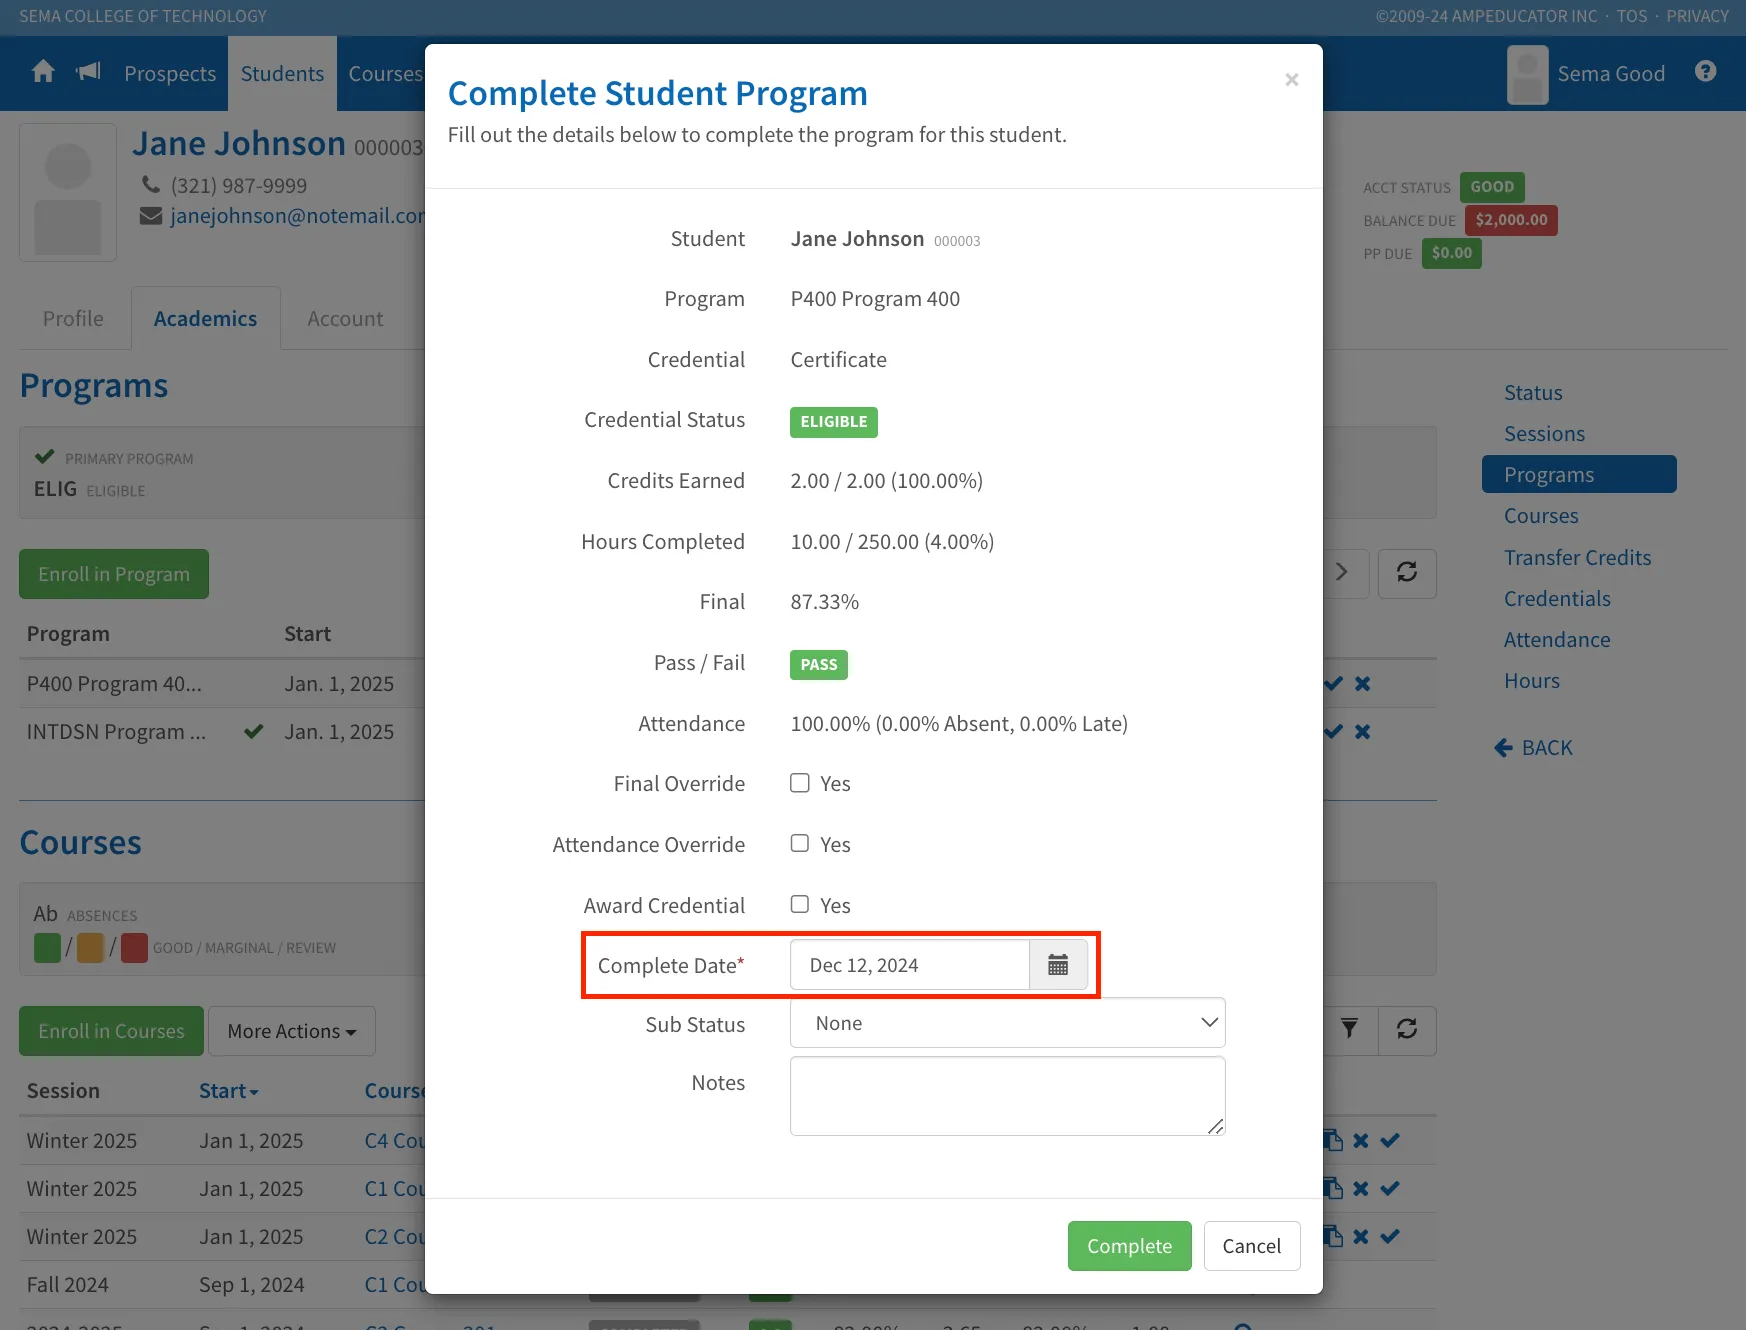Click Jane Johnson's profile photo placeholder

point(68,192)
